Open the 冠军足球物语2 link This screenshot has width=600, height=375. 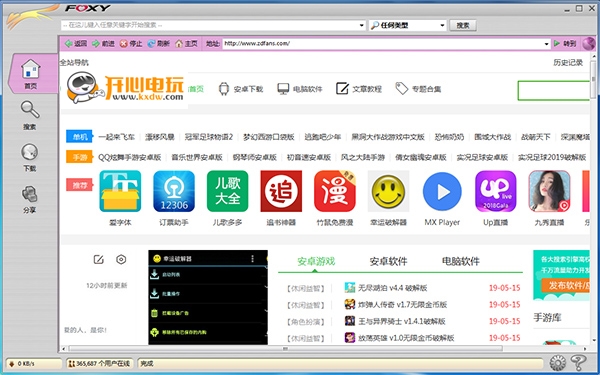click(x=209, y=137)
